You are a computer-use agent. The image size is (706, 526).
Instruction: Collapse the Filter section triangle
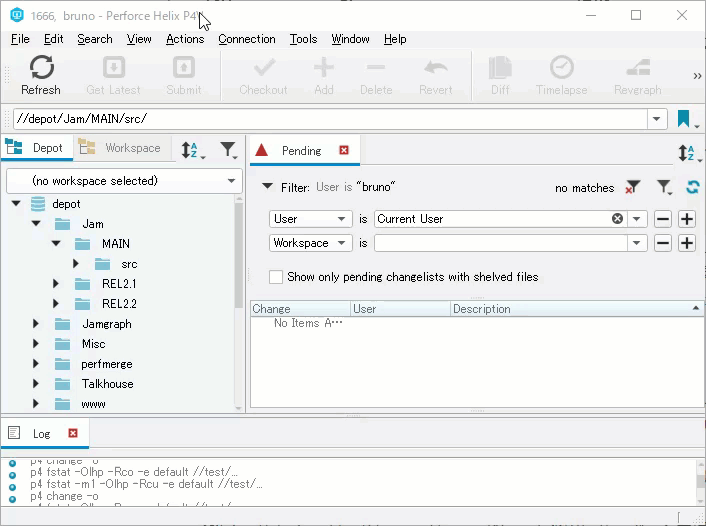(x=267, y=186)
